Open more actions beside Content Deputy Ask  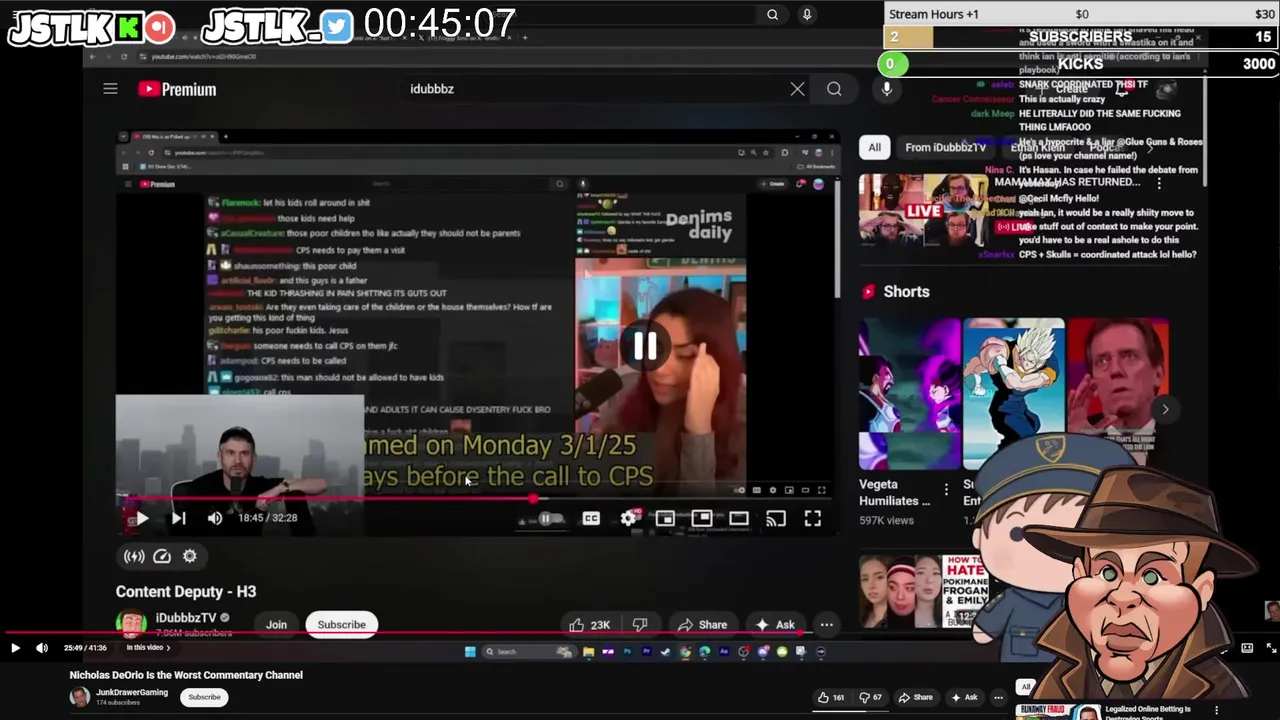point(827,625)
